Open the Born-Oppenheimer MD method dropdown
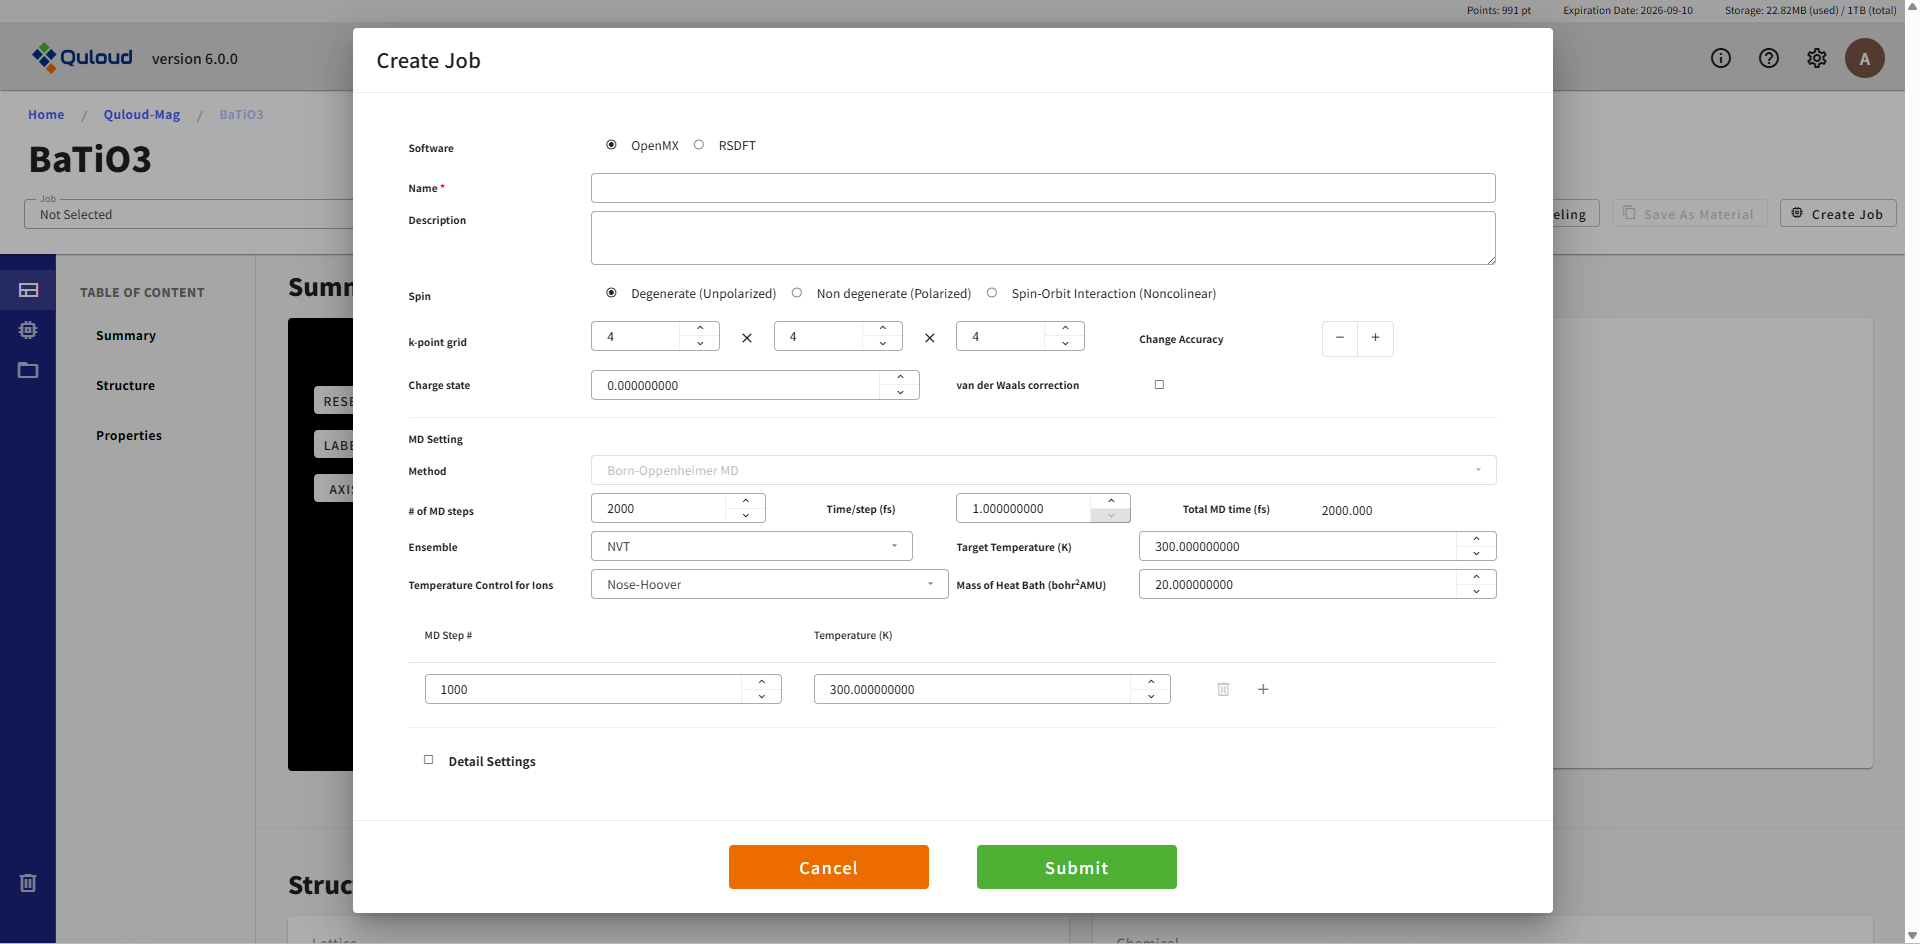 [x=1042, y=471]
